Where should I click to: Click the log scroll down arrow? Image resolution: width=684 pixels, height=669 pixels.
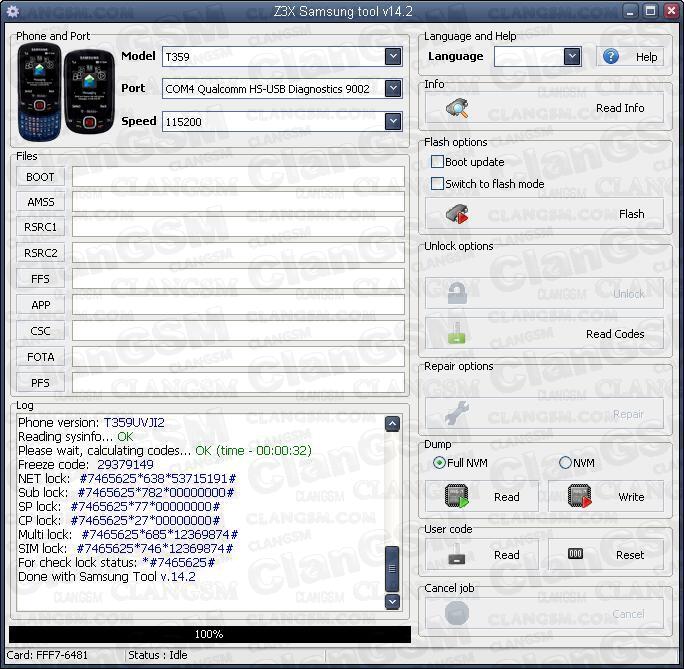click(392, 601)
